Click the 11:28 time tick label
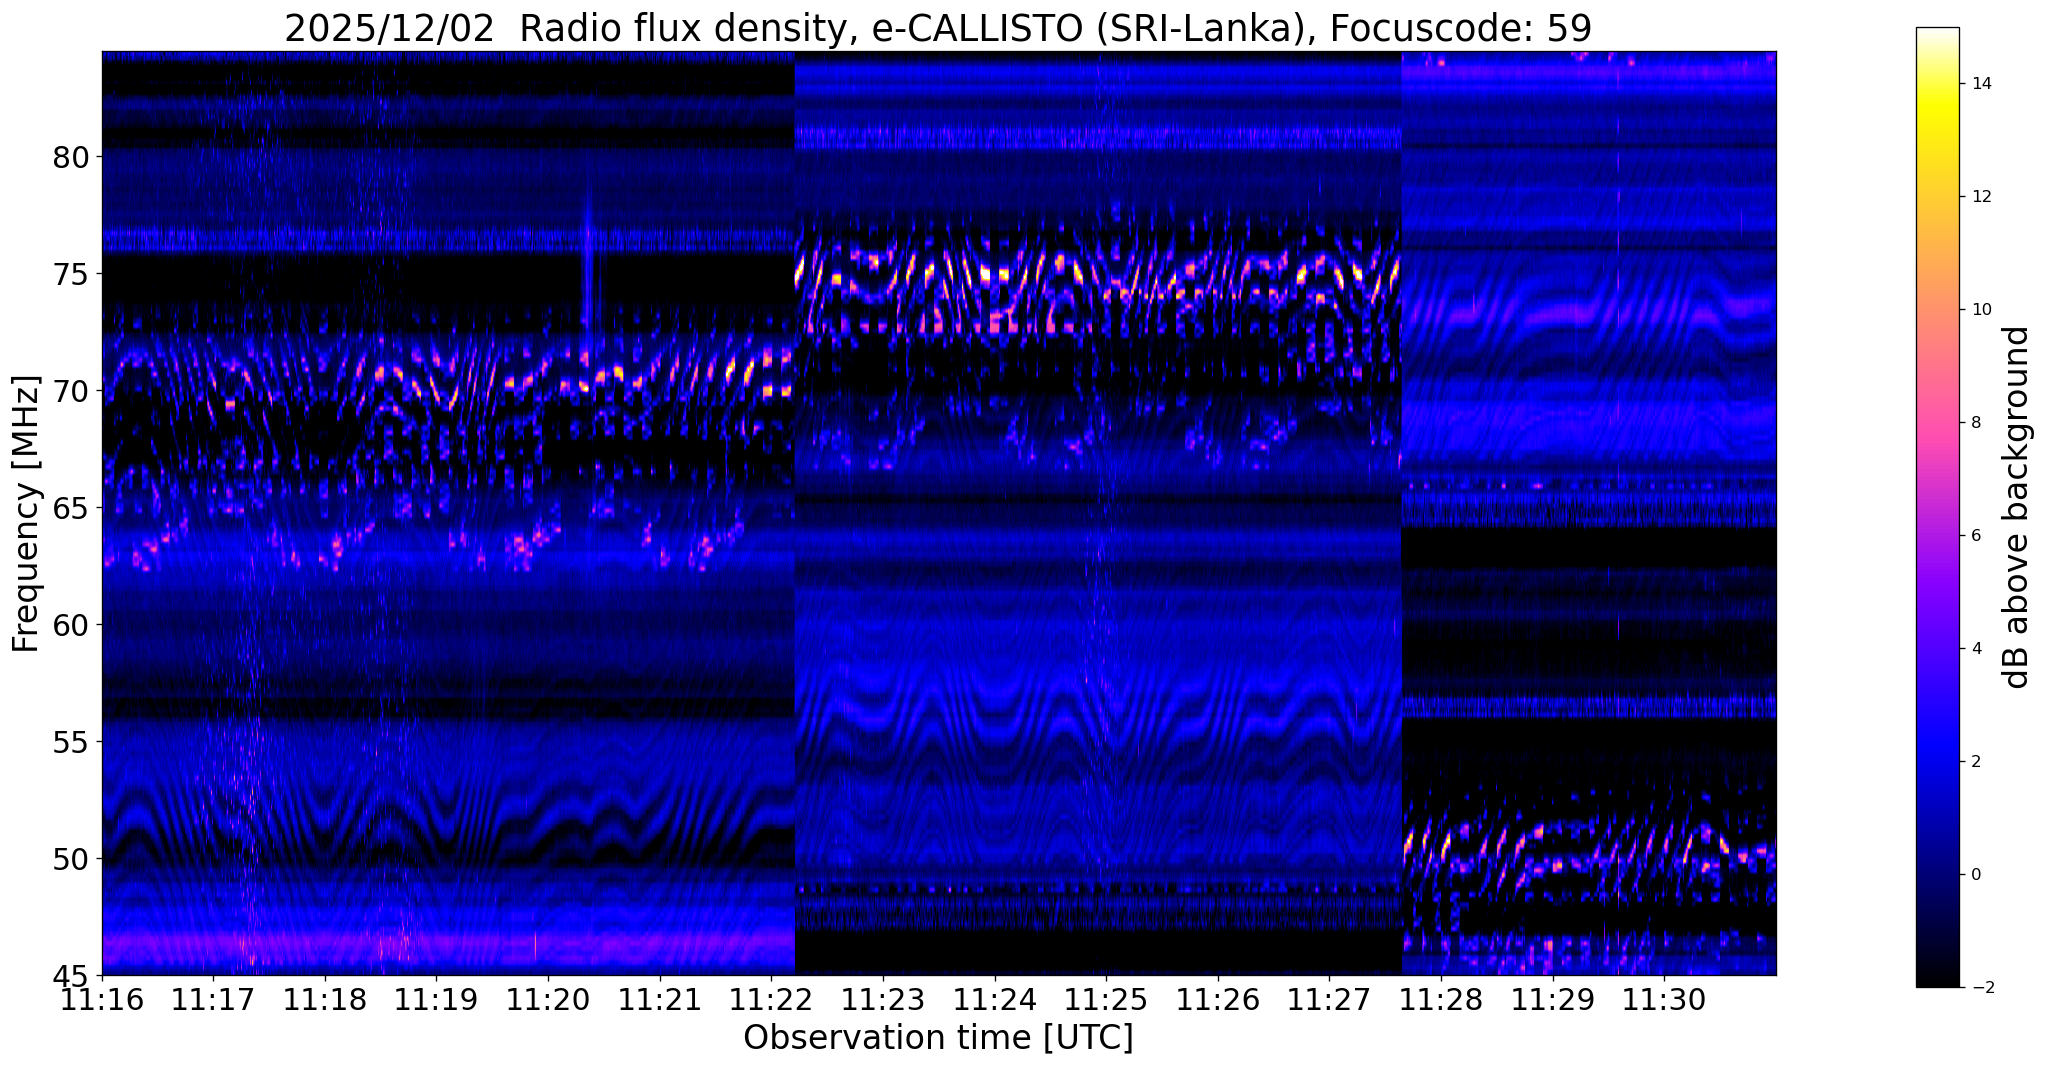 (x=1441, y=998)
